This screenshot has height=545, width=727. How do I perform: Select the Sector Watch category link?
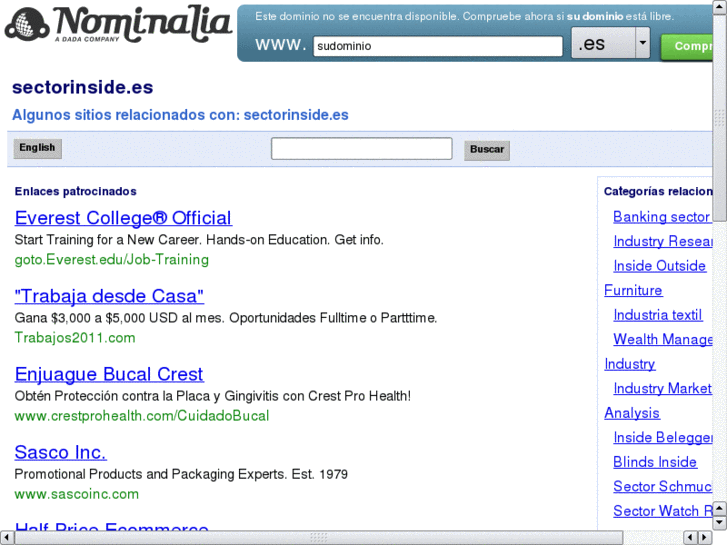[663, 511]
